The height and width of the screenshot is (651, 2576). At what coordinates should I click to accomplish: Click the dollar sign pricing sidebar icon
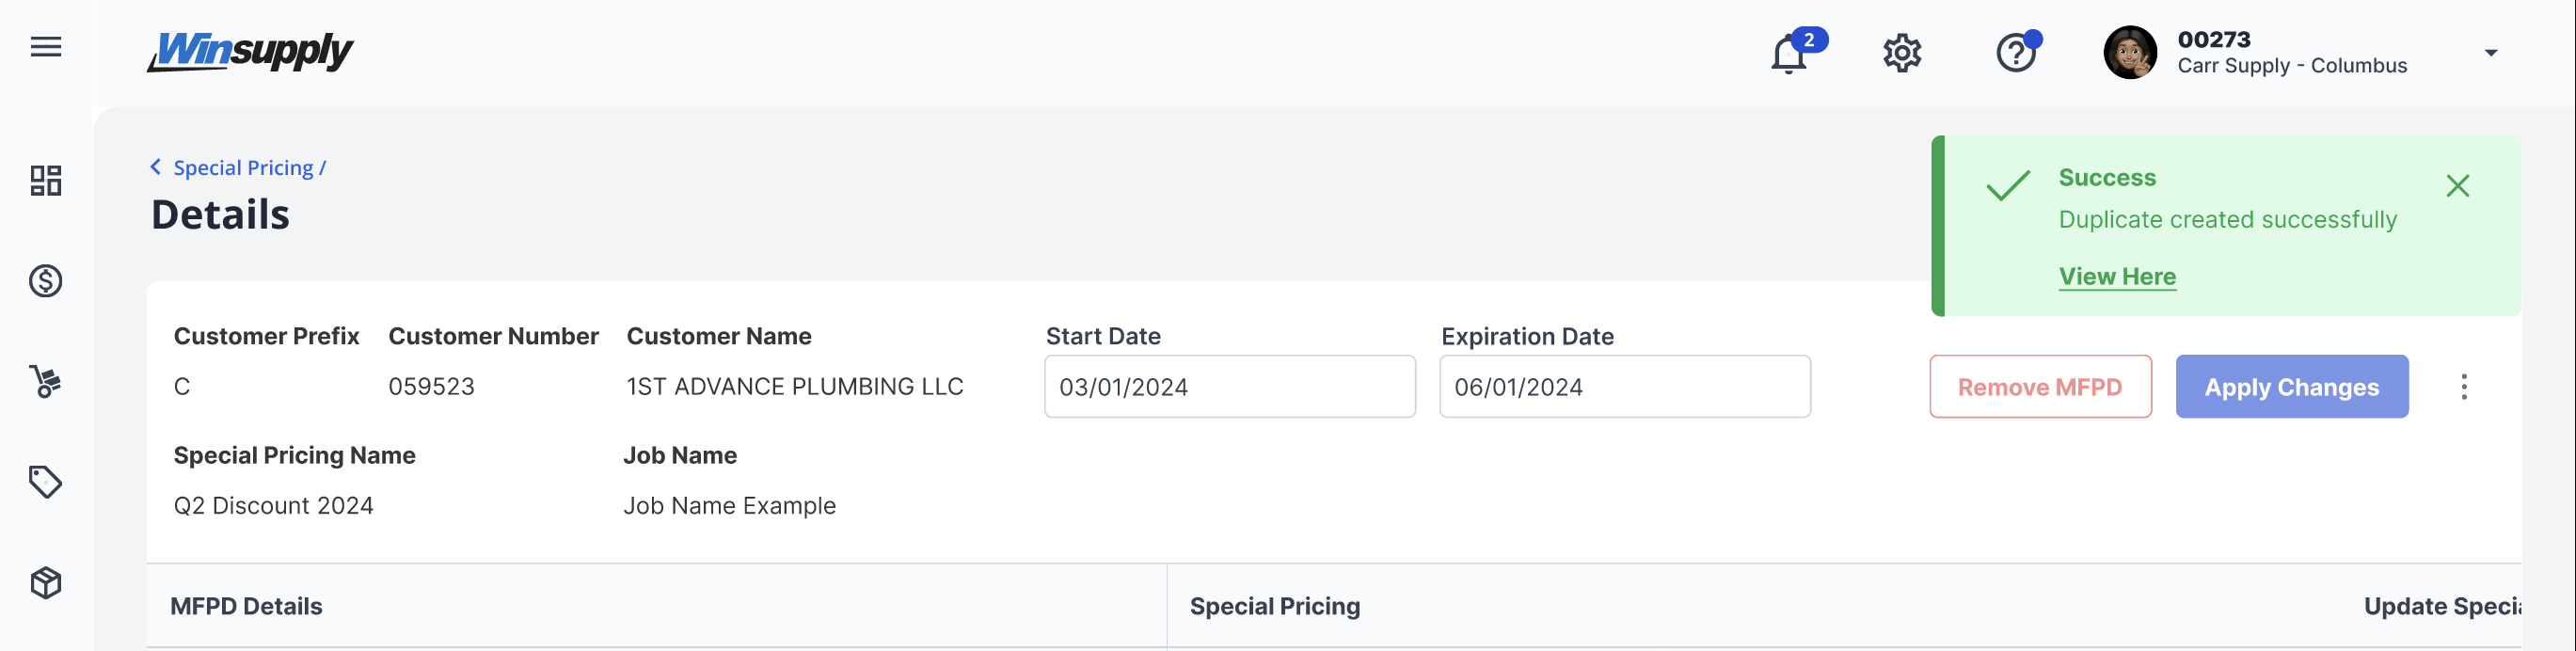46,281
